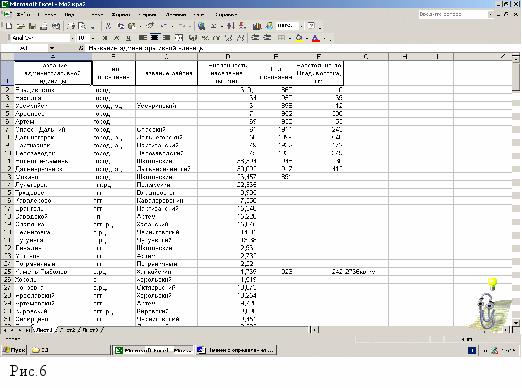Switch to the Word document taskbar button
The width and height of the screenshot is (522, 388).
click(236, 350)
